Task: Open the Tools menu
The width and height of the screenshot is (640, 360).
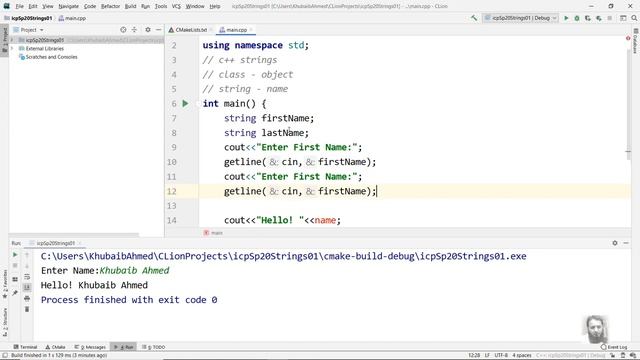Action: point(161,6)
